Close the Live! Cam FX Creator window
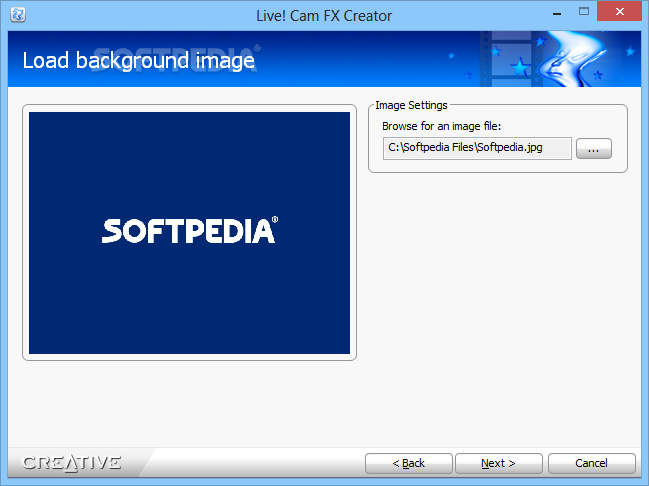 tap(619, 11)
